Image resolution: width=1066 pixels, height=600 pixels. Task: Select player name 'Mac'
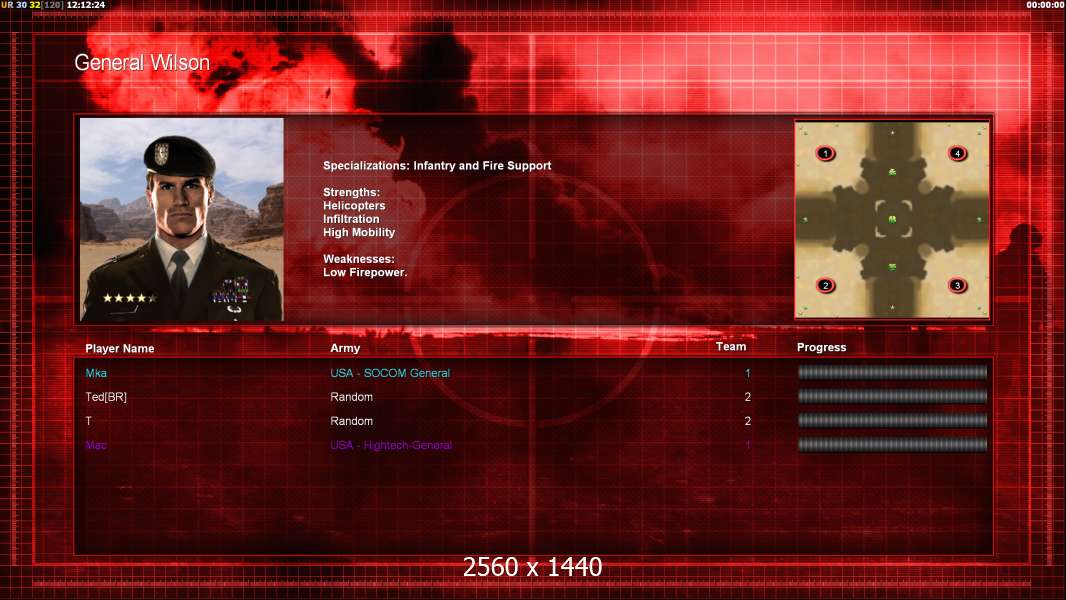96,445
